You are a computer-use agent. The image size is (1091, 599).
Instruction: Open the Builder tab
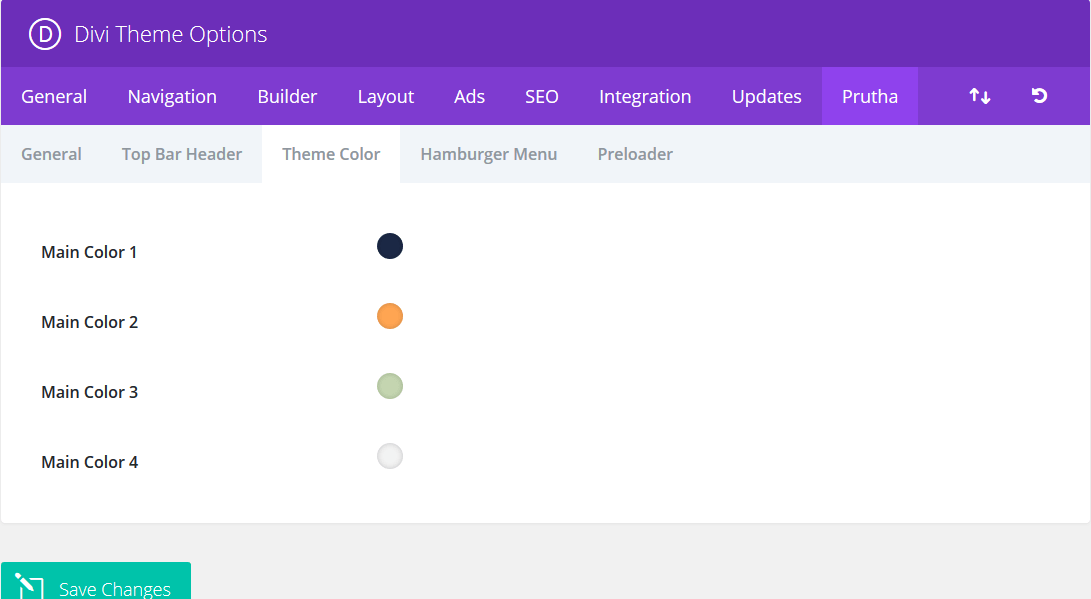coord(287,96)
